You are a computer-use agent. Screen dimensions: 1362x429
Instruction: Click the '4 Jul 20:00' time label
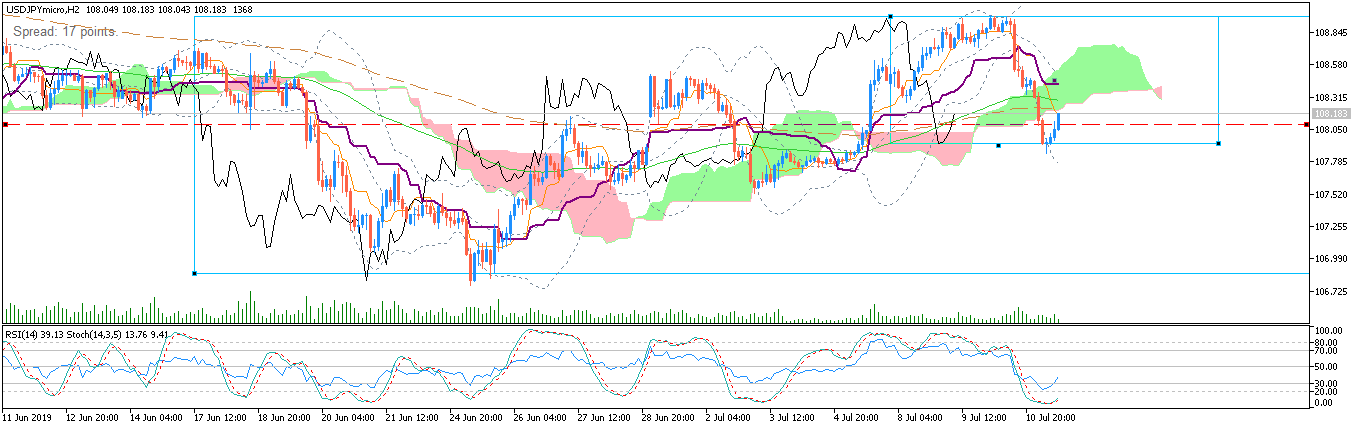855,416
